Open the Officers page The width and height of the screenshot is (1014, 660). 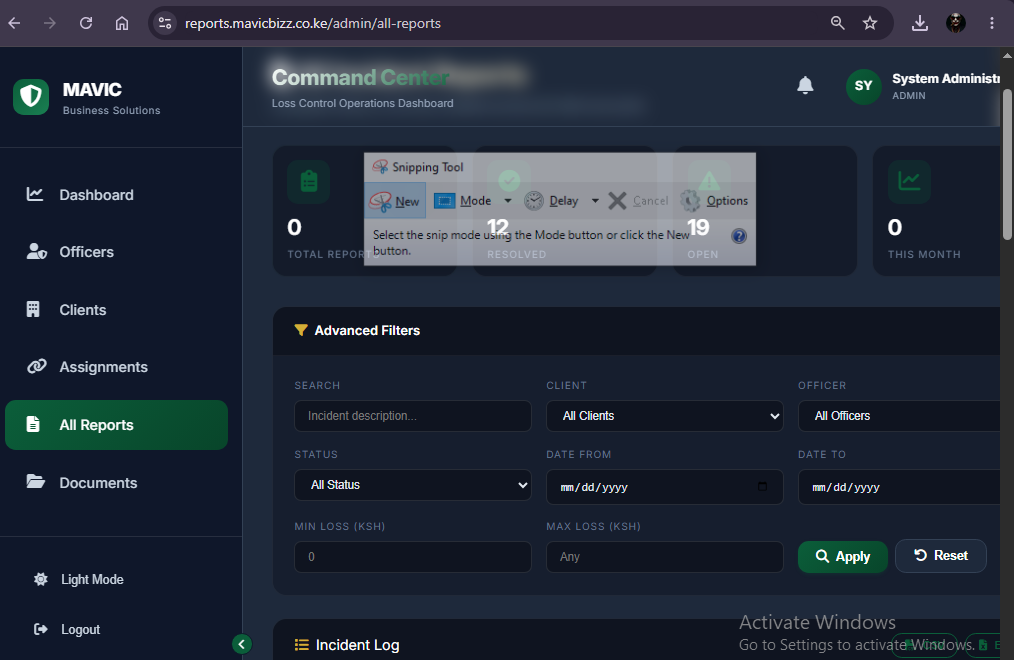click(116, 251)
